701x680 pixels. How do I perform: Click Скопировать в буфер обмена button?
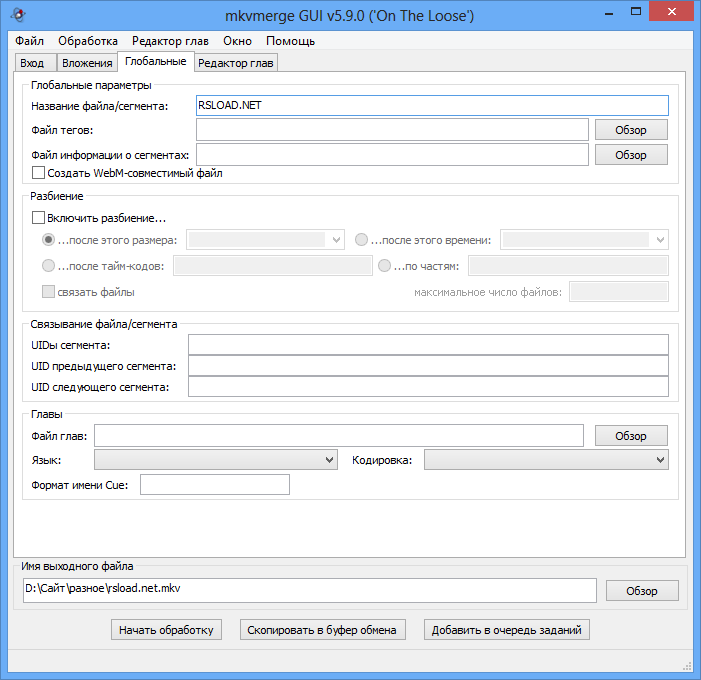[x=322, y=629]
